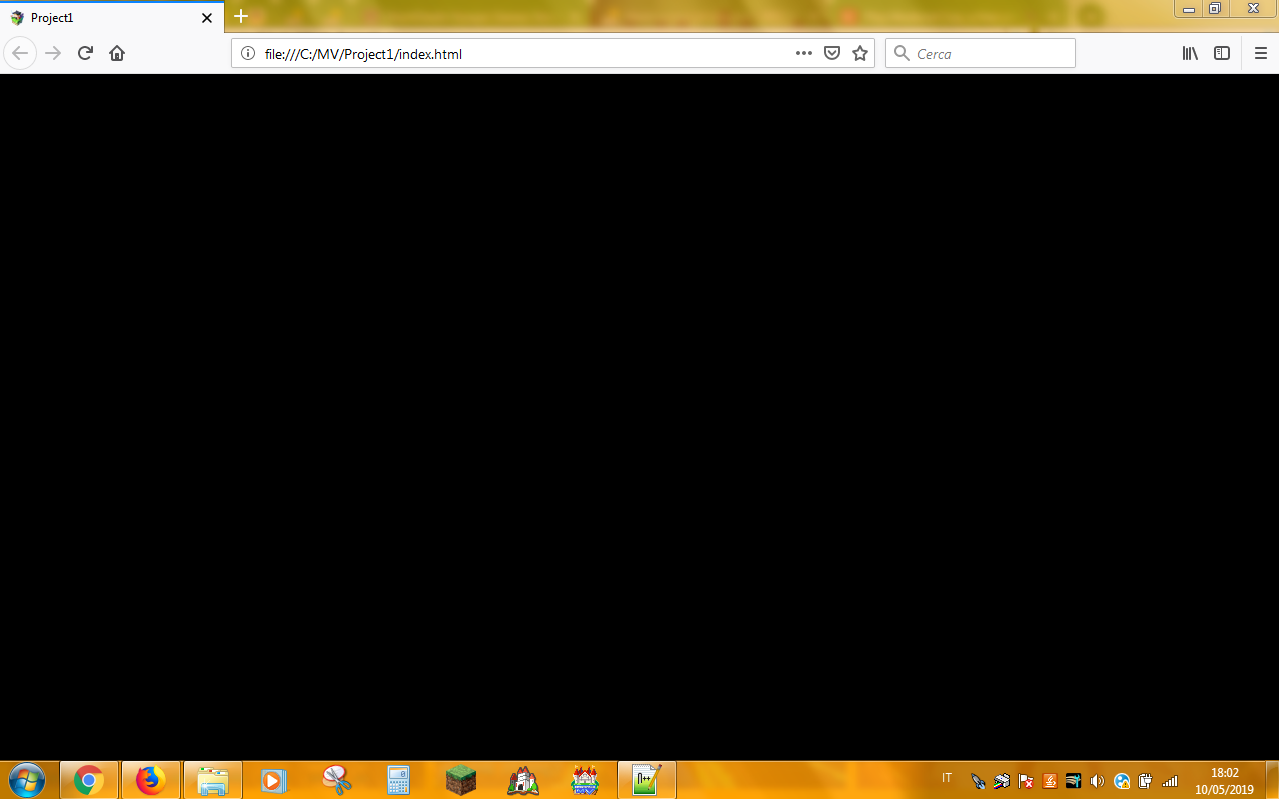The image size is (1279, 799).
Task: Switch to Firefox on the taskbar
Action: tap(151, 780)
